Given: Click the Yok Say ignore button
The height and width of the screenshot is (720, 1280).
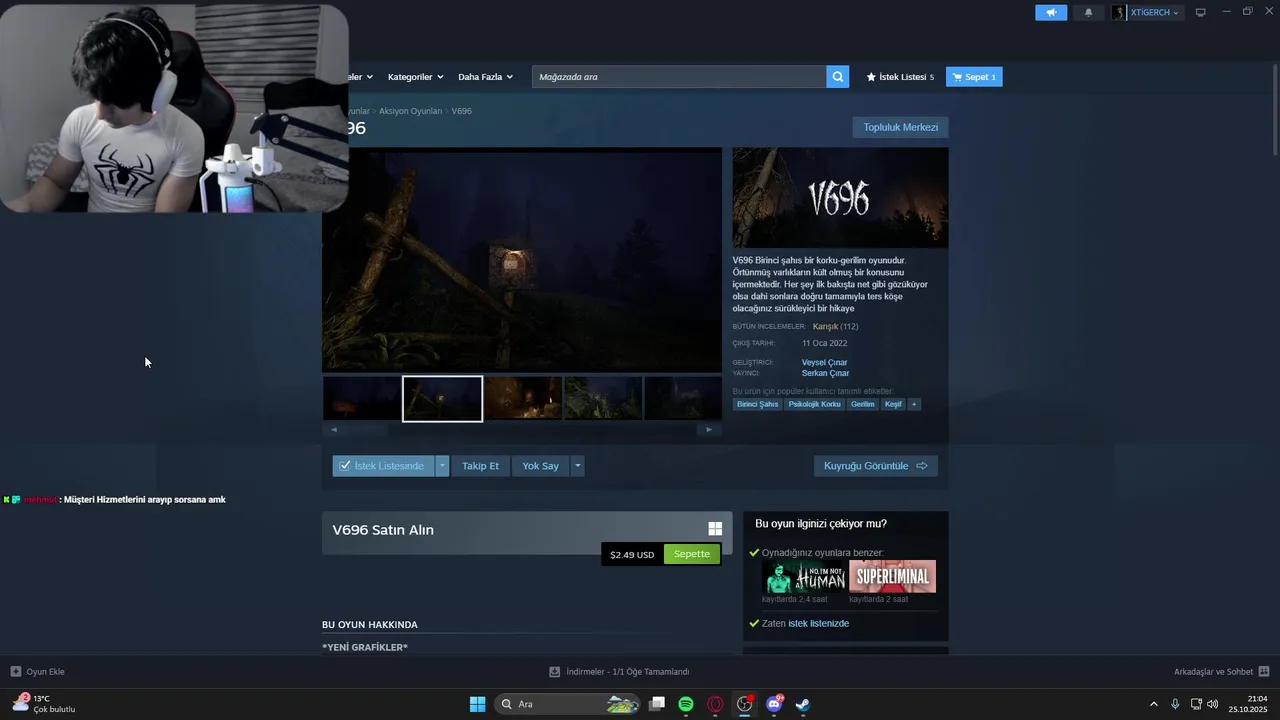Looking at the screenshot, I should pyautogui.click(x=540, y=466).
